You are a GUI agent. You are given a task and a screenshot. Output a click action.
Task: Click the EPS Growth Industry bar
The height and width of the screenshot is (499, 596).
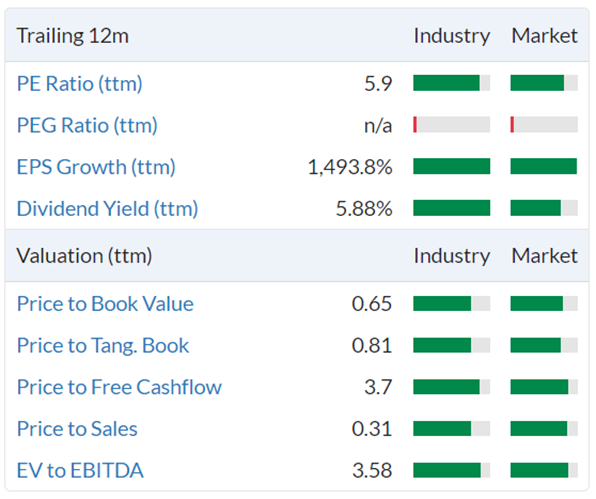pyautogui.click(x=452, y=166)
